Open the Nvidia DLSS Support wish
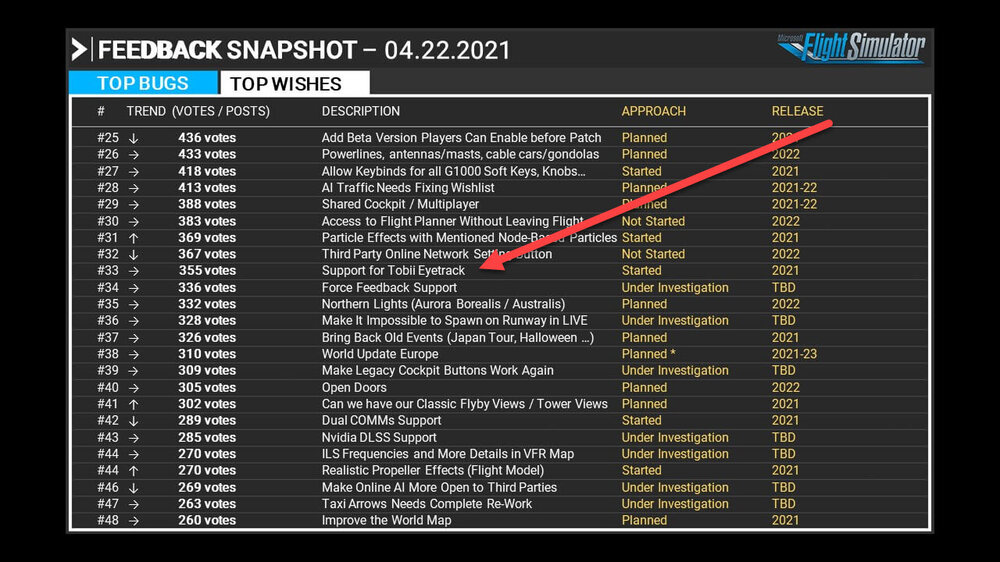This screenshot has height=562, width=1000. pos(379,437)
